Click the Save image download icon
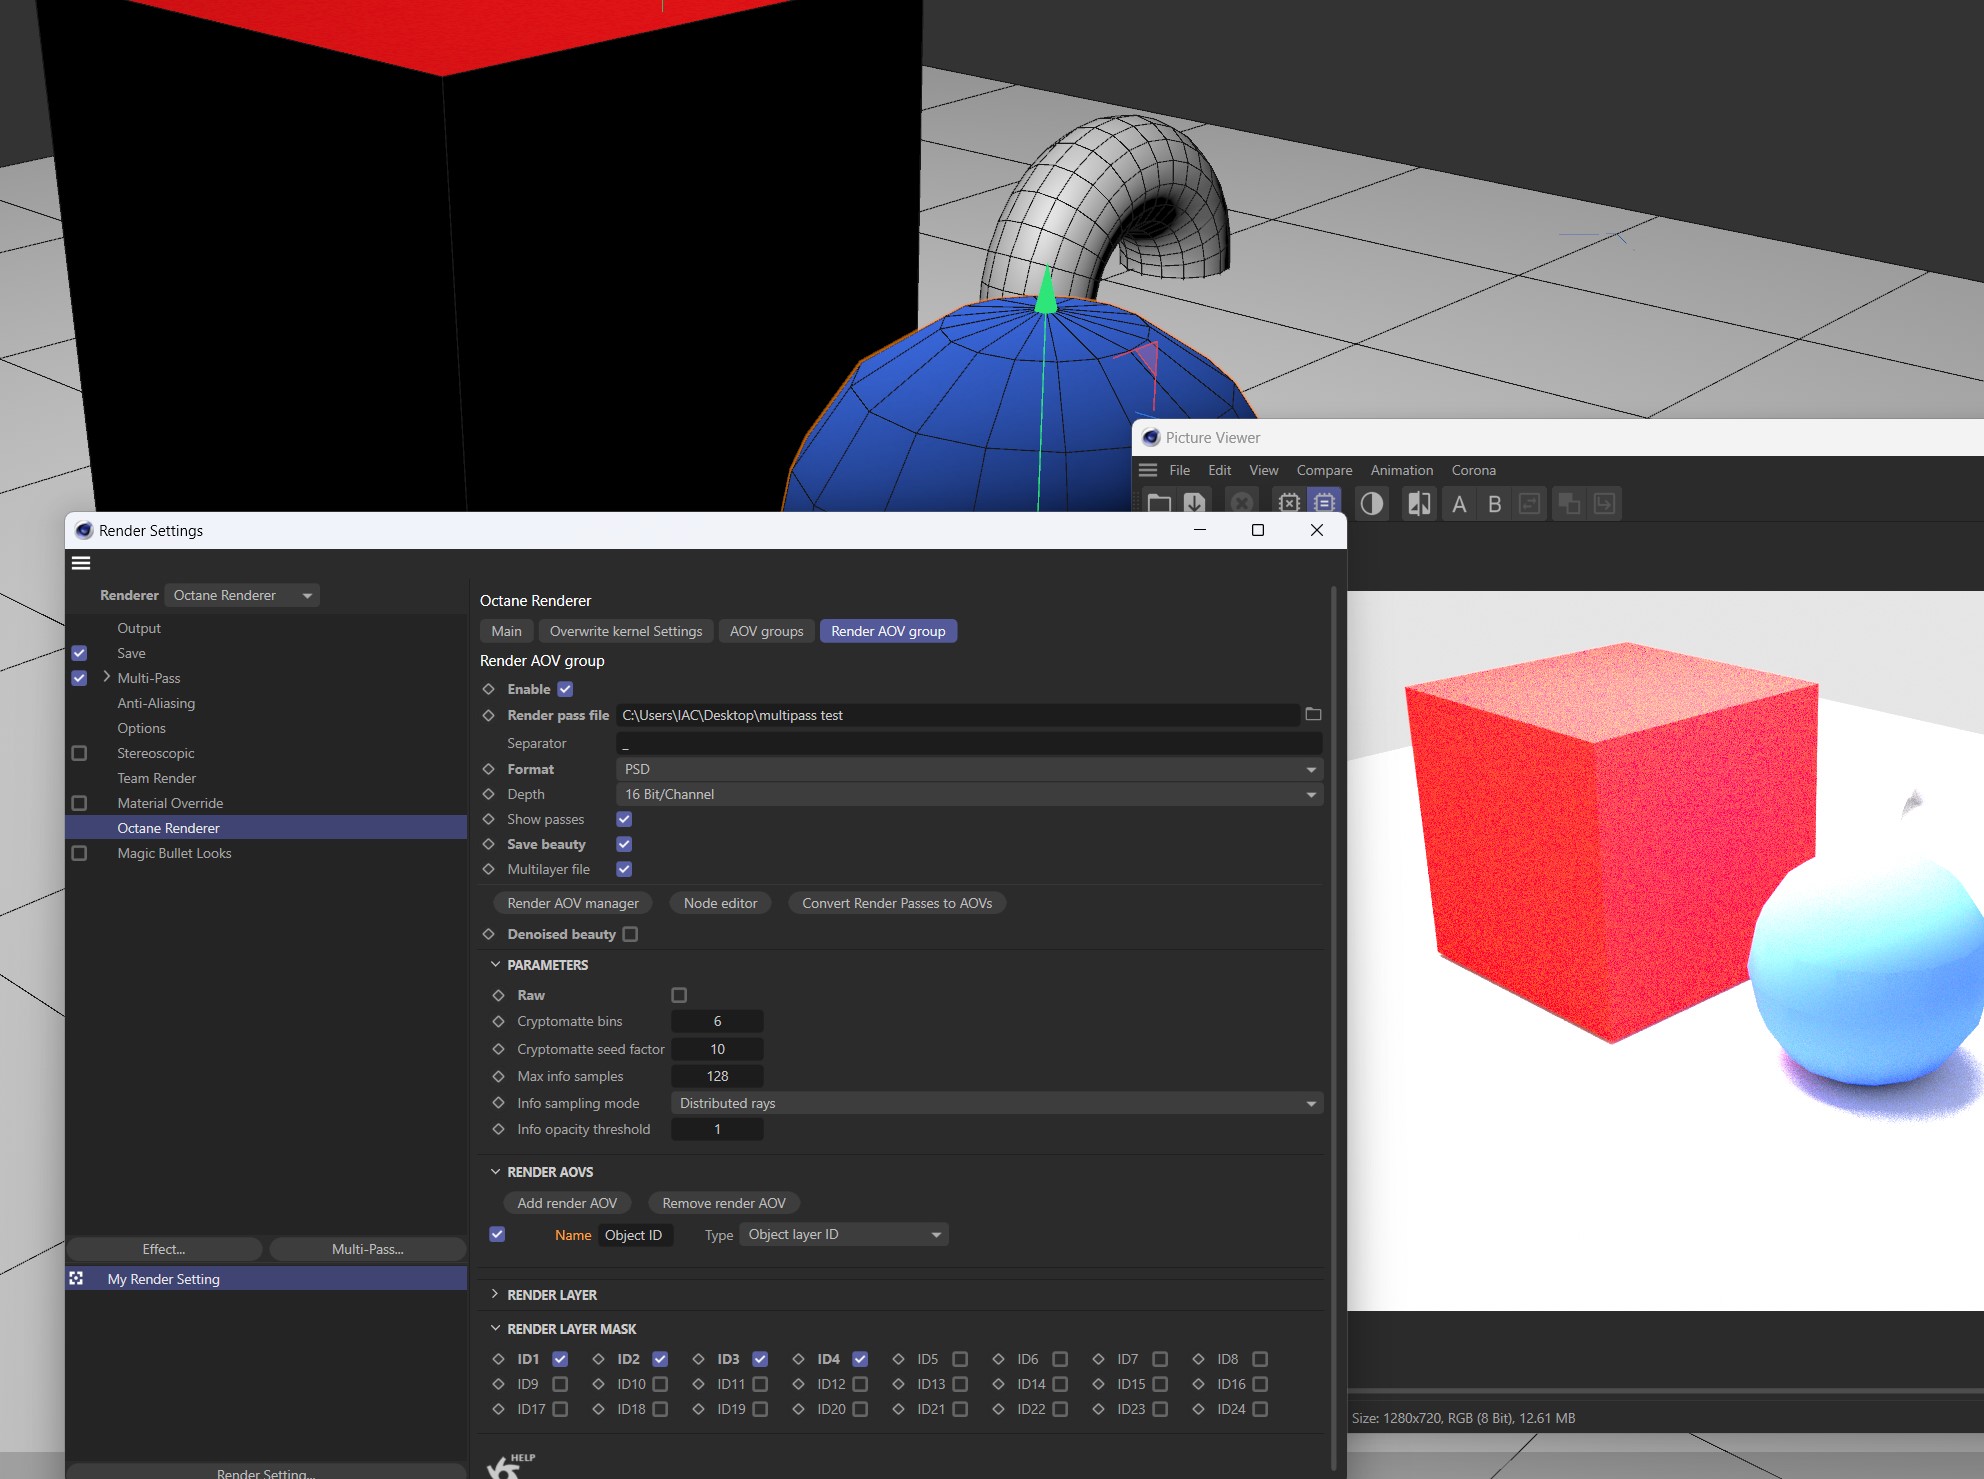This screenshot has width=1984, height=1479. coord(1194,503)
